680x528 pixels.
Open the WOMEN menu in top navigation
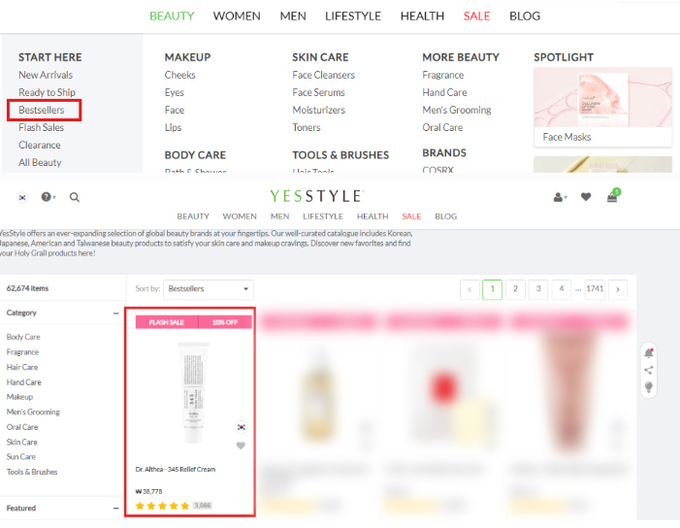coord(237,16)
